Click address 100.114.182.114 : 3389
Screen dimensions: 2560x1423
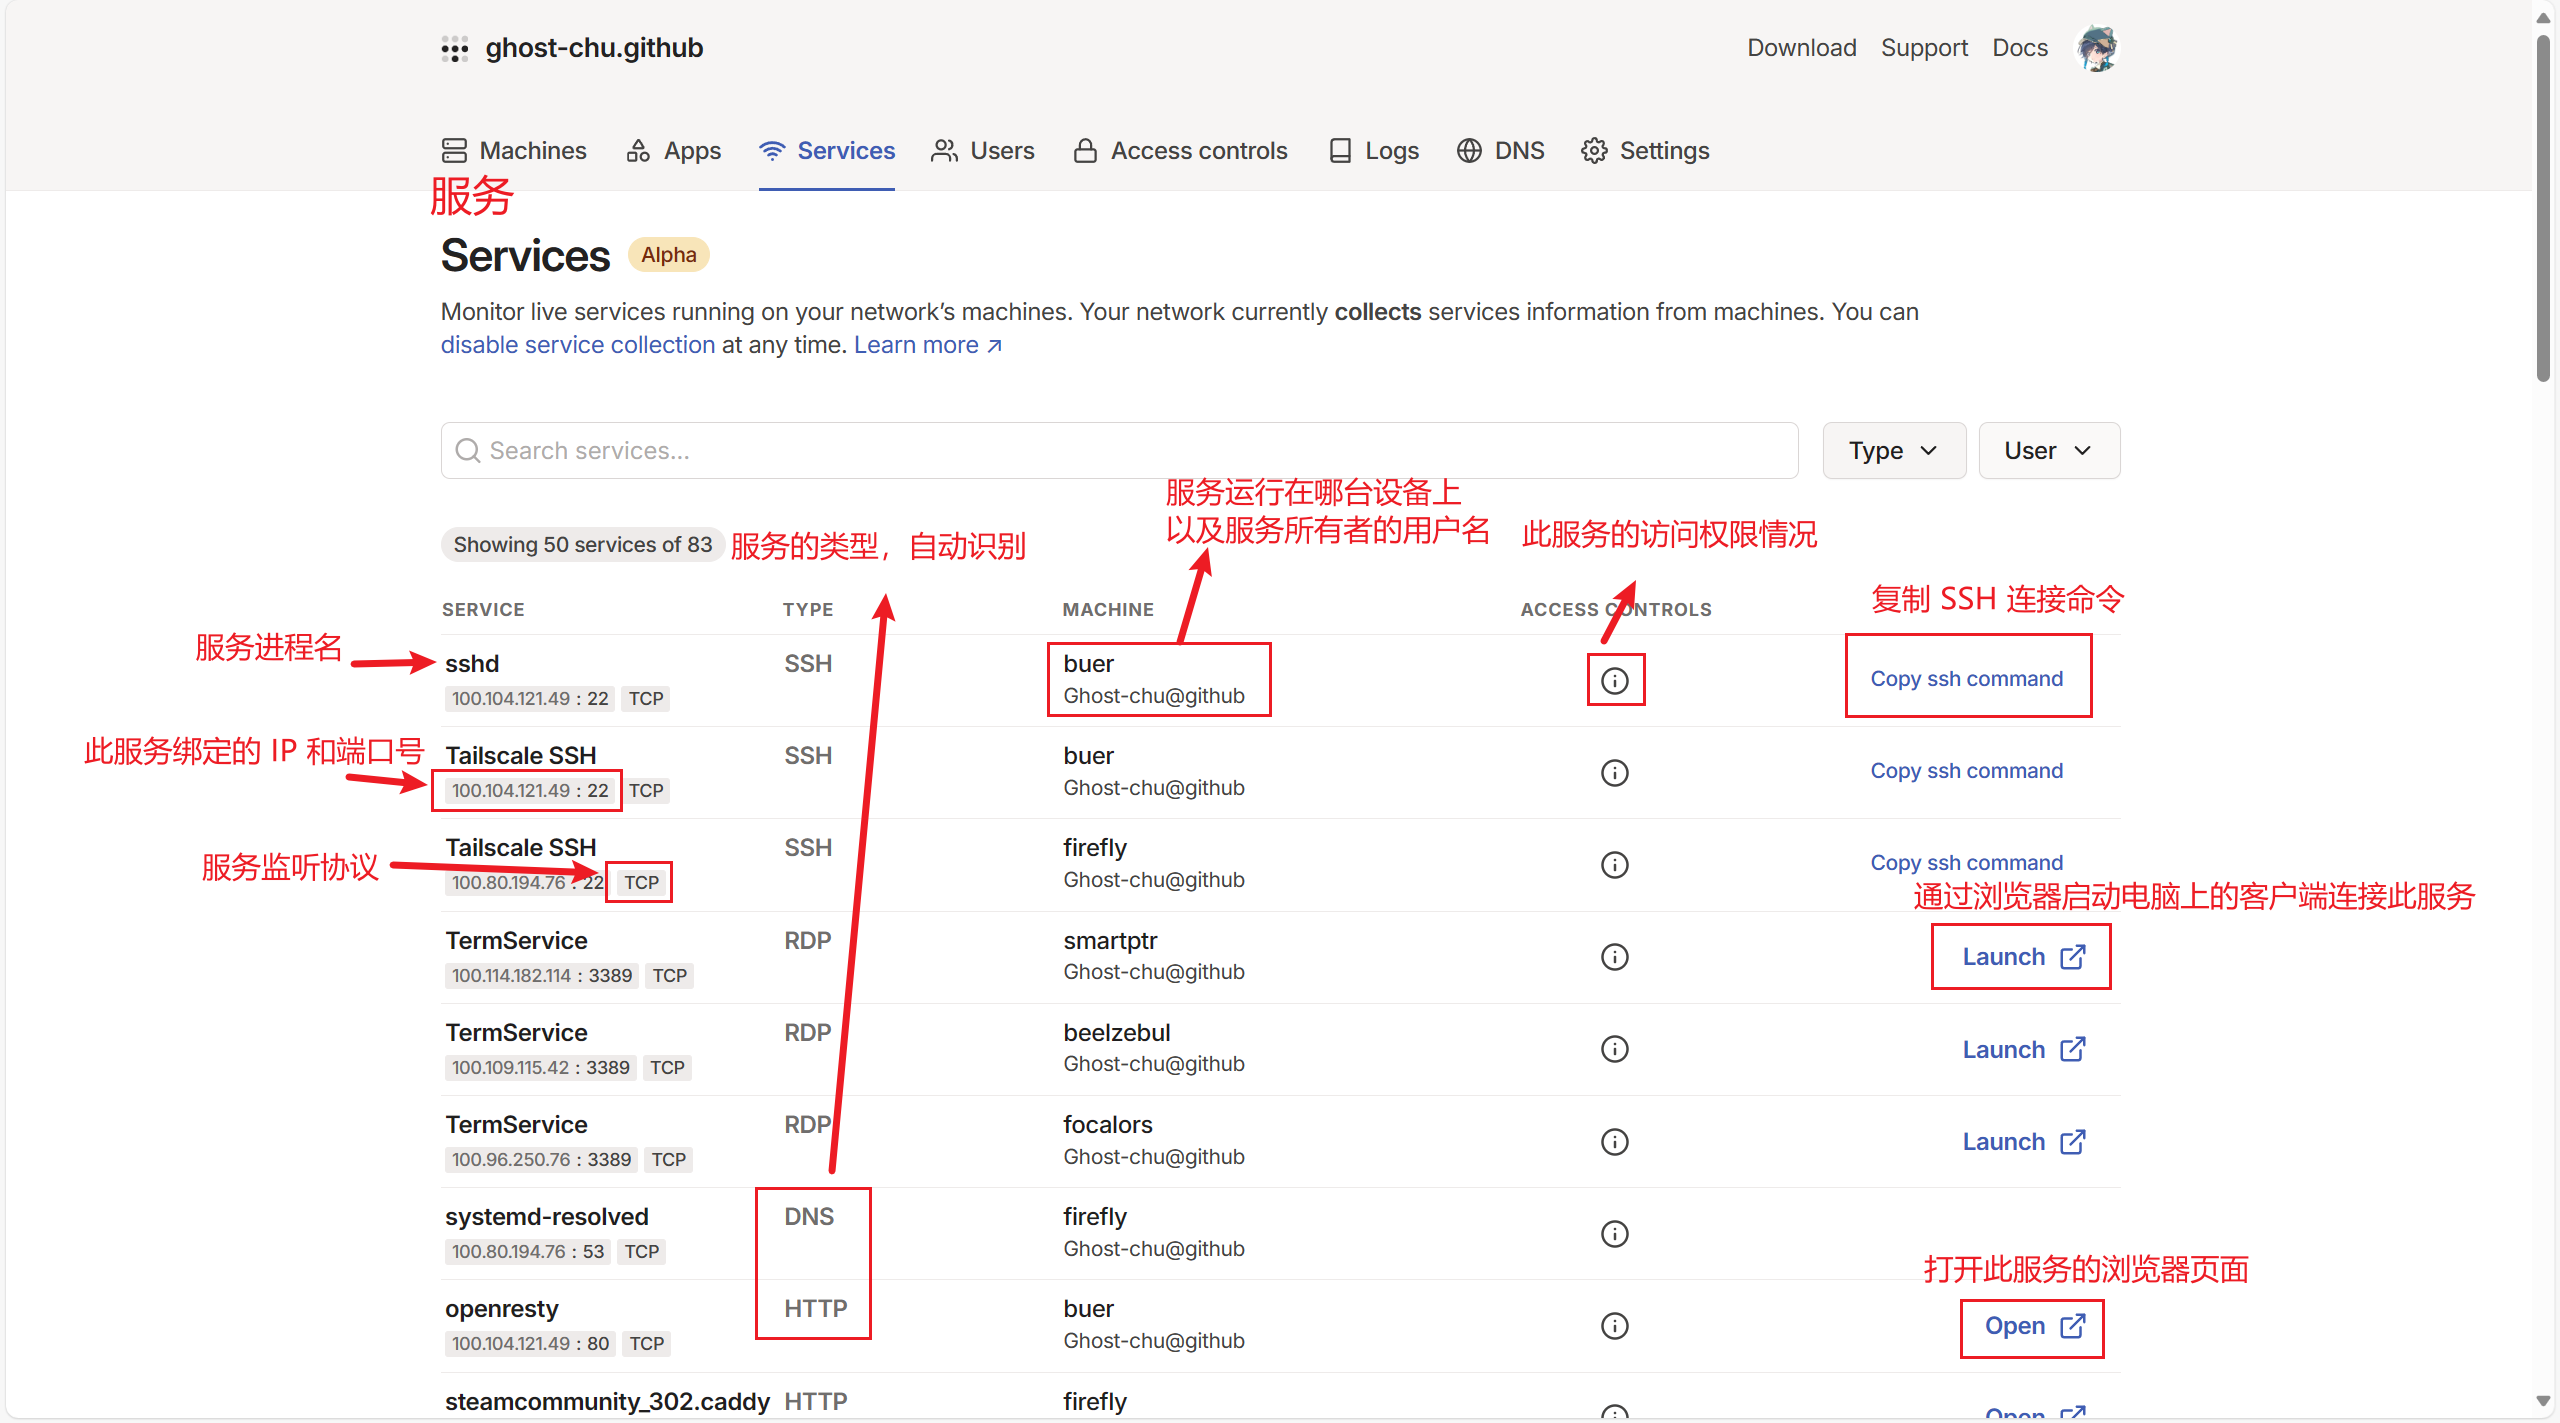click(542, 976)
